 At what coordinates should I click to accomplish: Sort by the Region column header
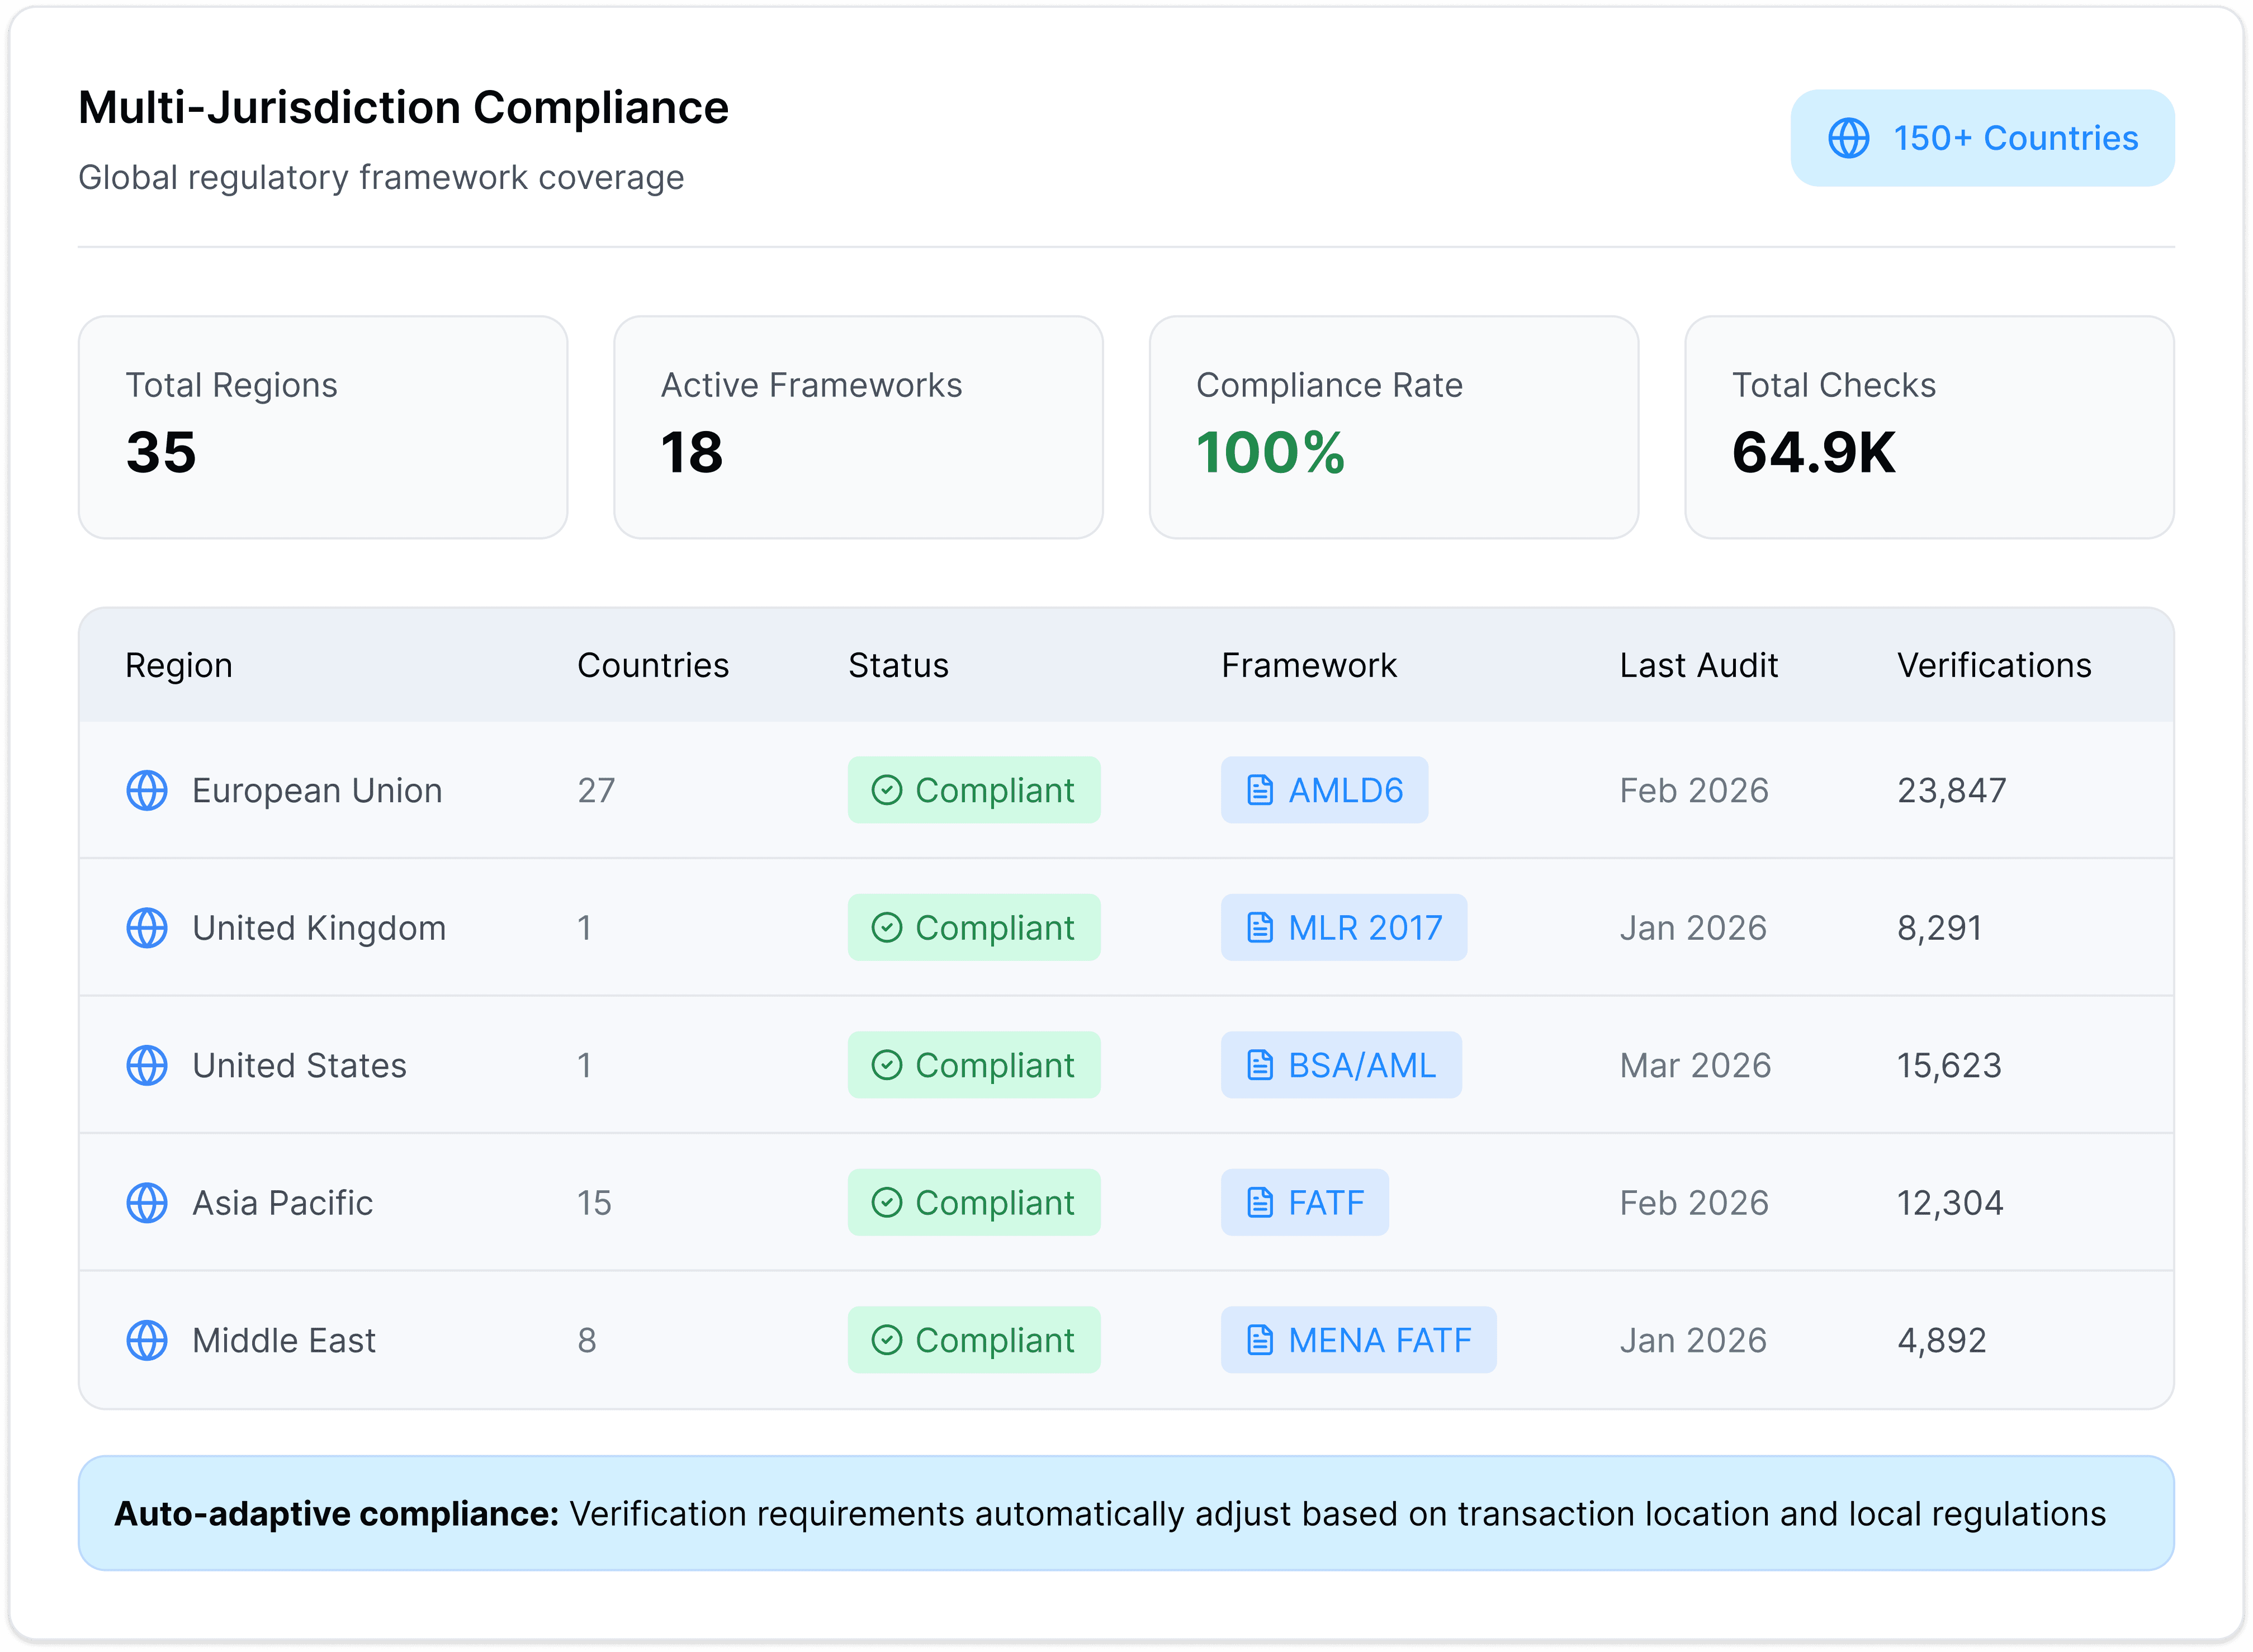pos(179,665)
